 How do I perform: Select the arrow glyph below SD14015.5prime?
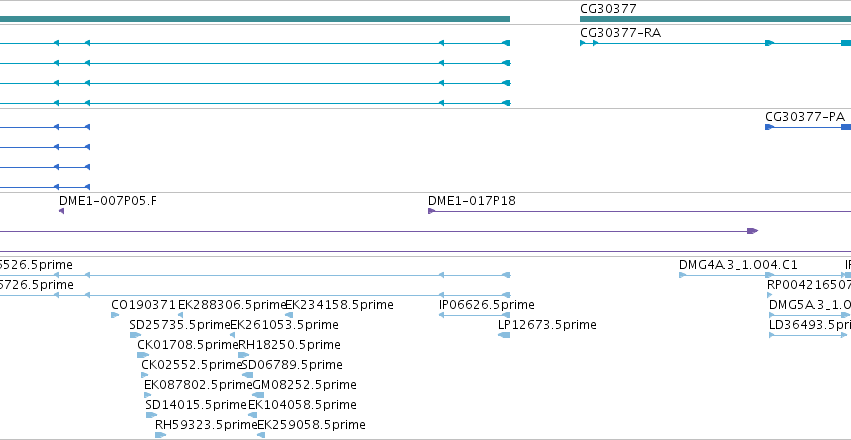(151, 416)
